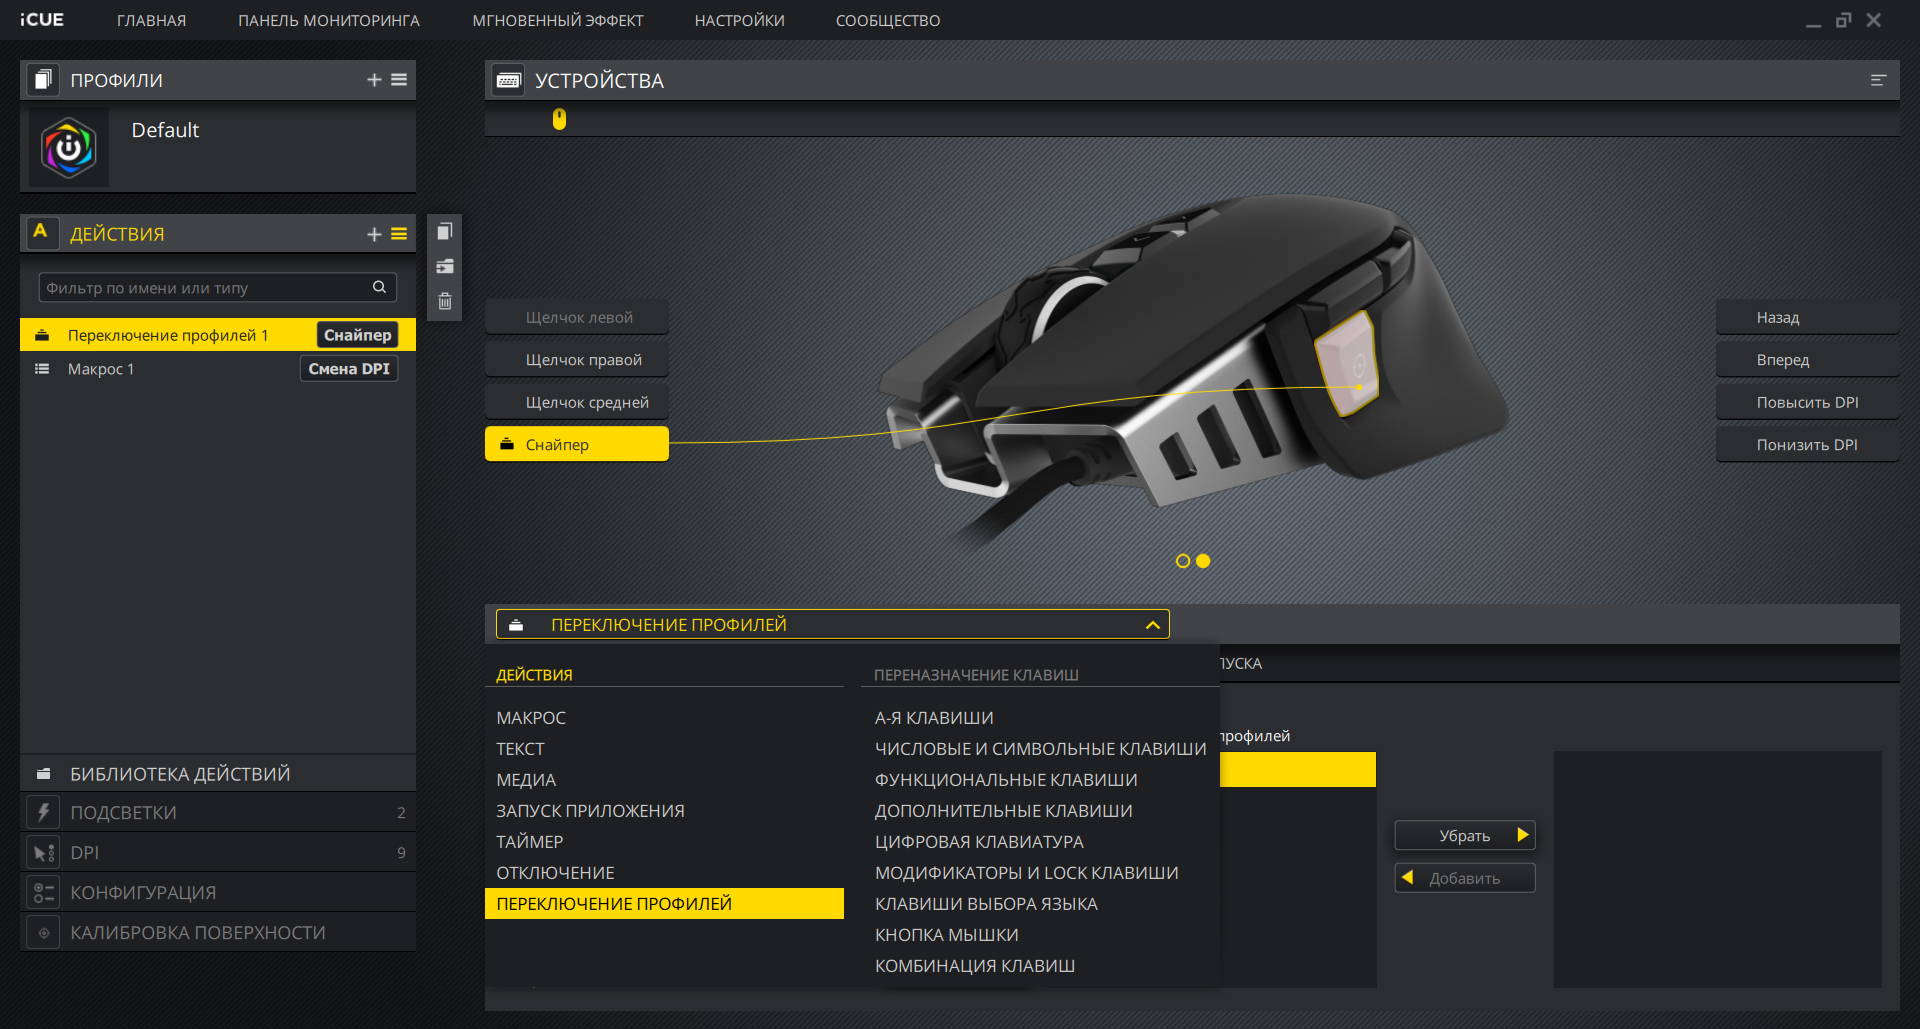Open the Настройки menu

point(739,21)
